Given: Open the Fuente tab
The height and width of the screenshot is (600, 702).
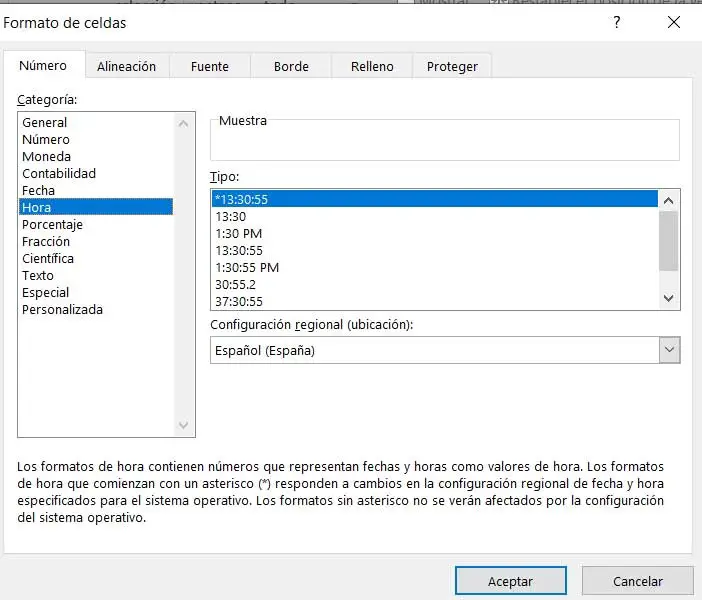Looking at the screenshot, I should click(x=210, y=66).
